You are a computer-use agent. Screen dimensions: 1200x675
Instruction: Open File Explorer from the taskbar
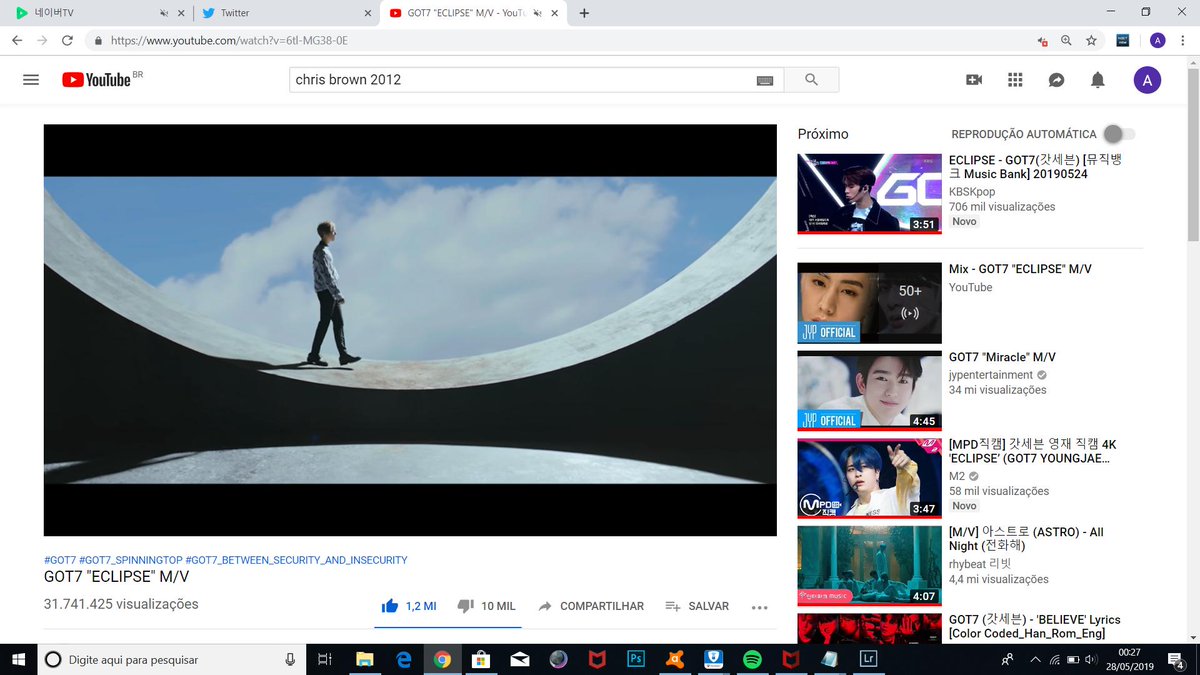(x=365, y=659)
